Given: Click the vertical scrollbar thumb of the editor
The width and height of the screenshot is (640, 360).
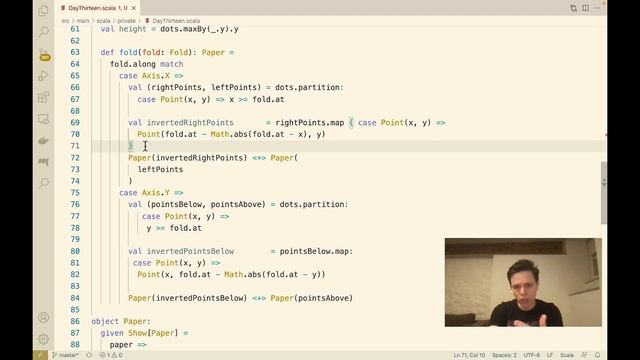Looking at the screenshot, I should (604, 193).
